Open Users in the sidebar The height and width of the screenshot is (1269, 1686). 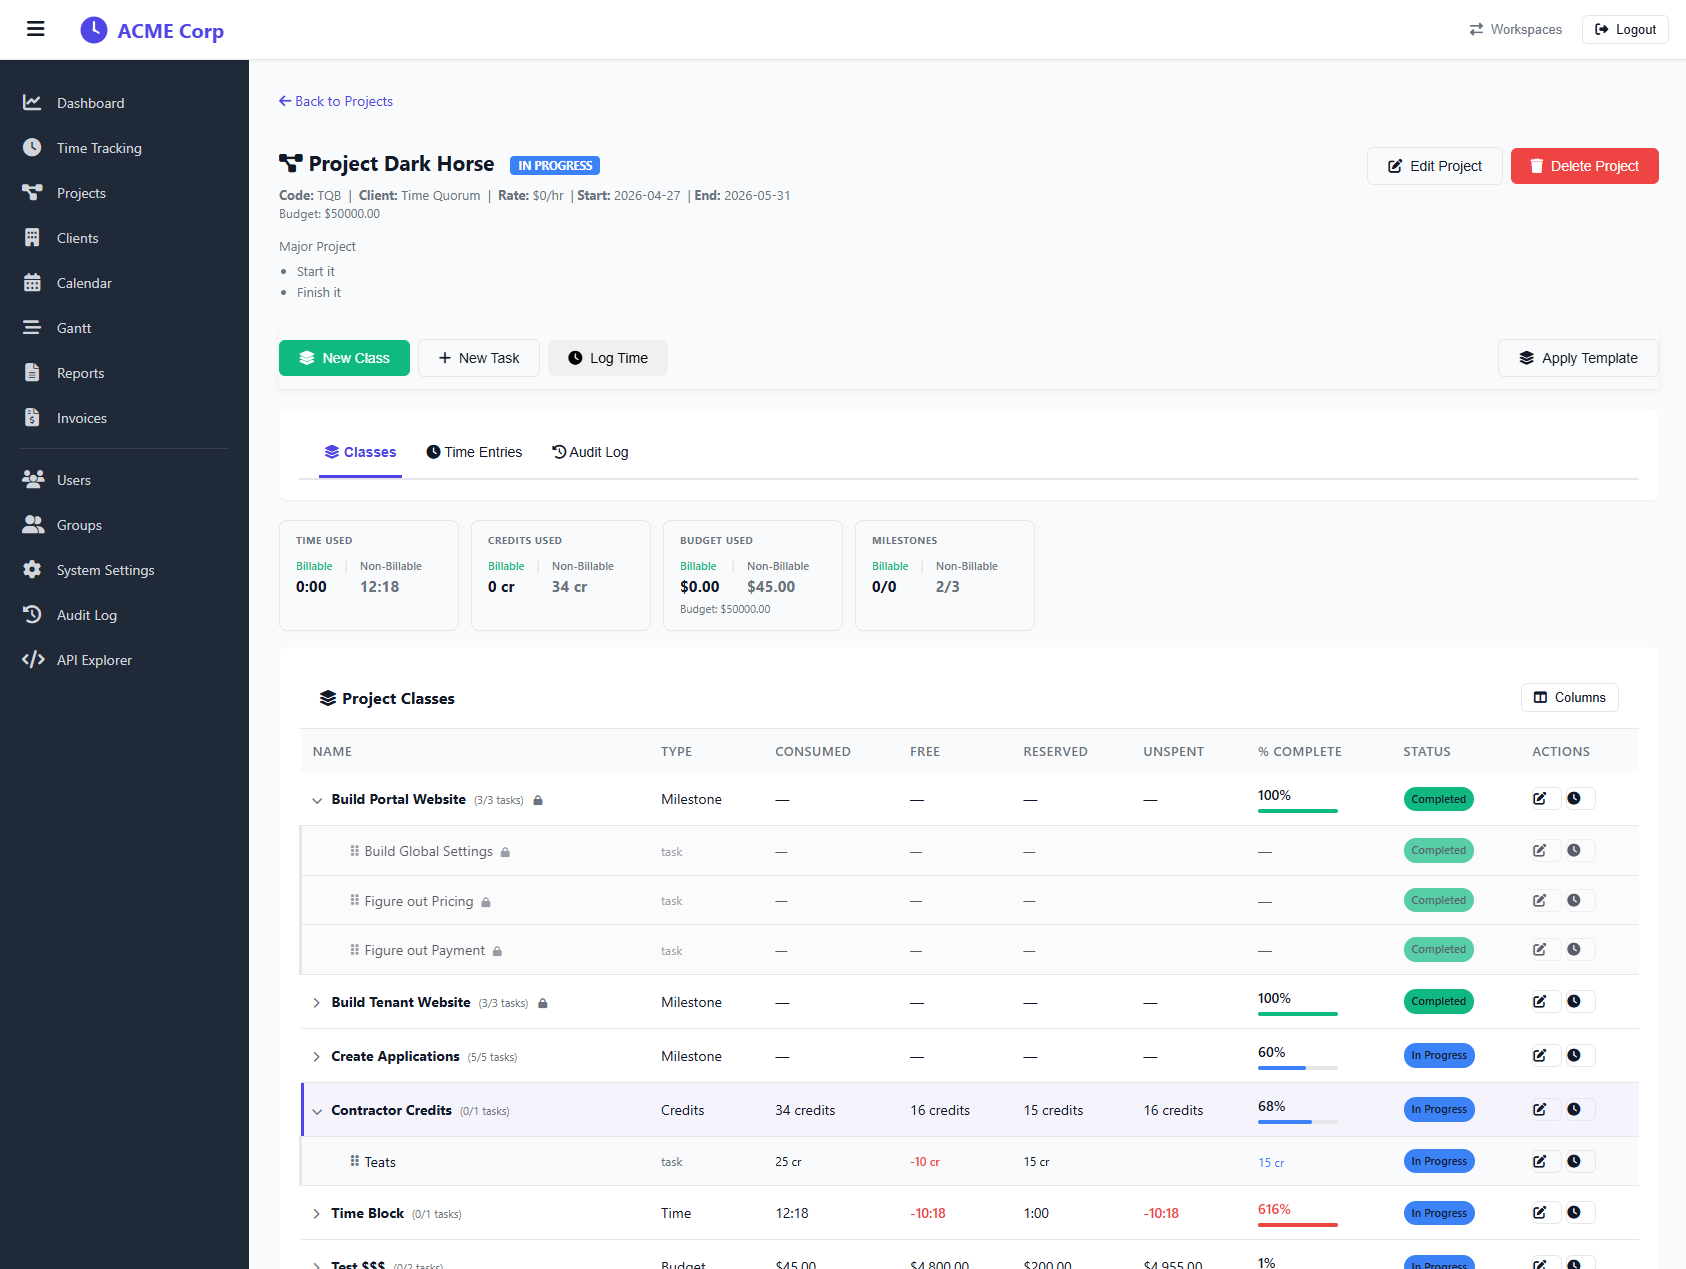pos(124,480)
